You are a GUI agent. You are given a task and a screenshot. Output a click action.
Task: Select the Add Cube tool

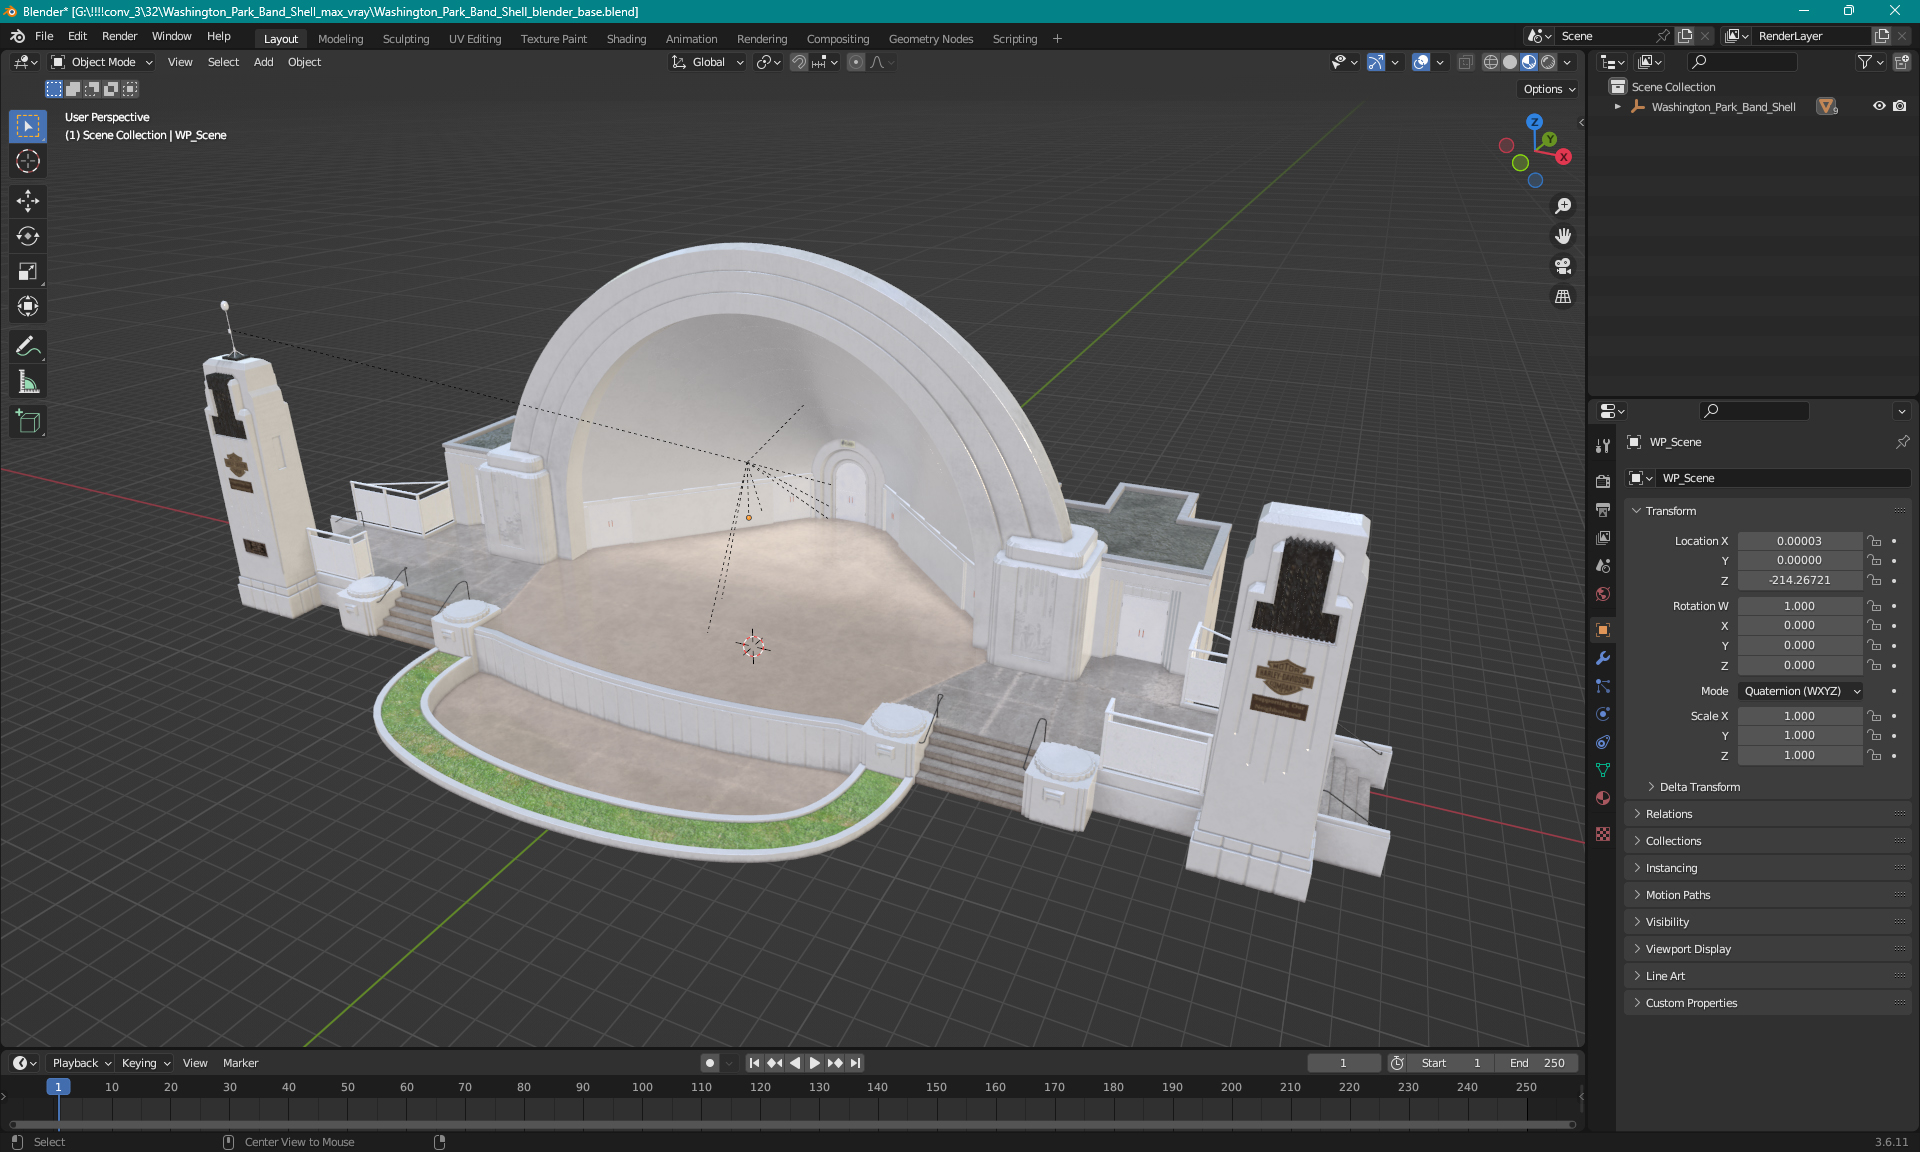[28, 422]
